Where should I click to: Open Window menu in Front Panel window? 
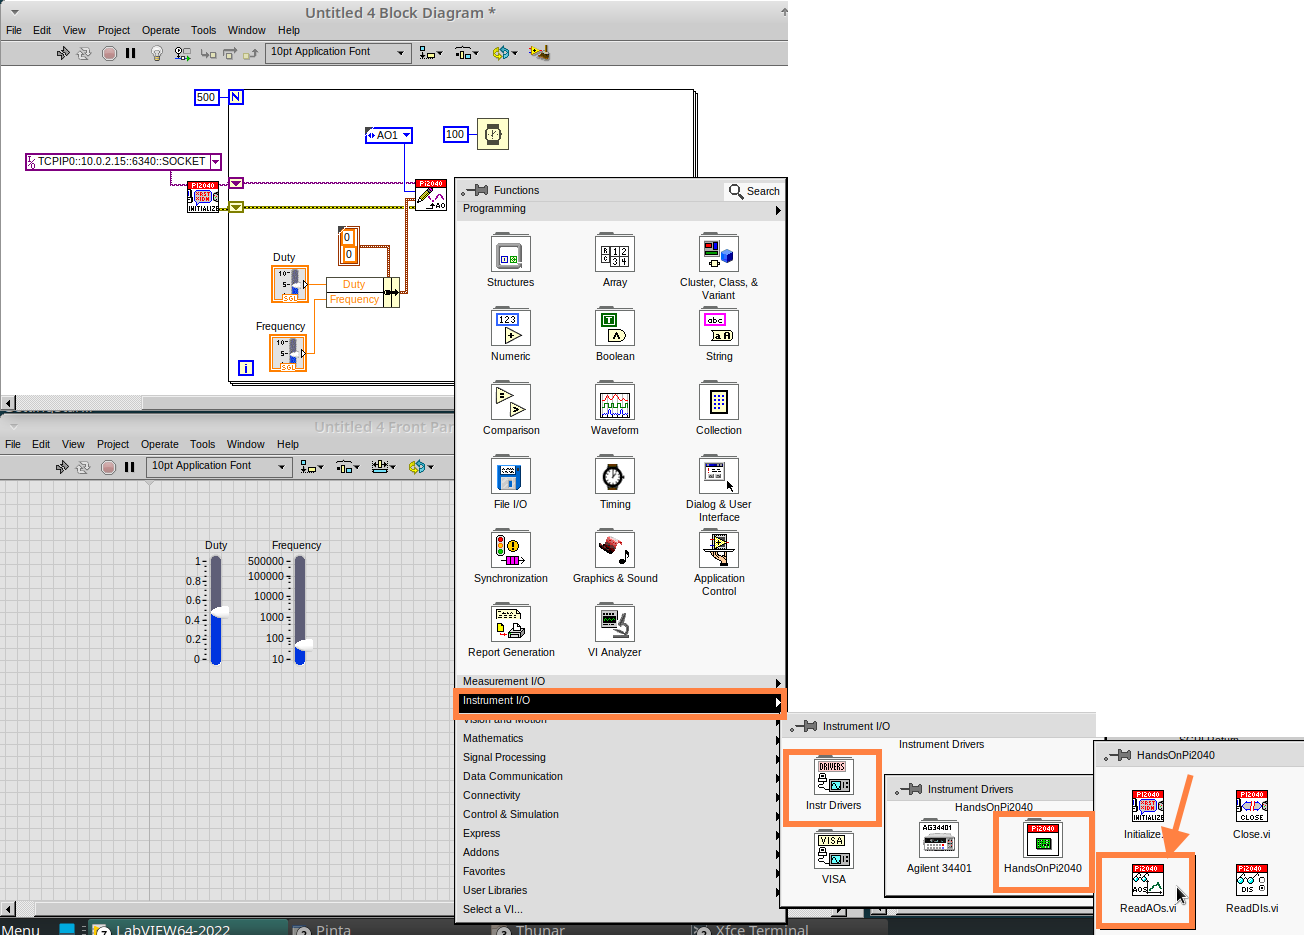245,444
